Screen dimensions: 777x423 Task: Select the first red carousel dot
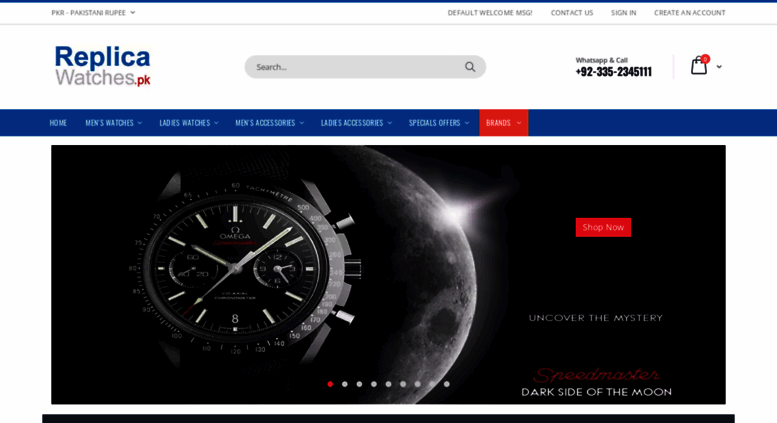[330, 384]
